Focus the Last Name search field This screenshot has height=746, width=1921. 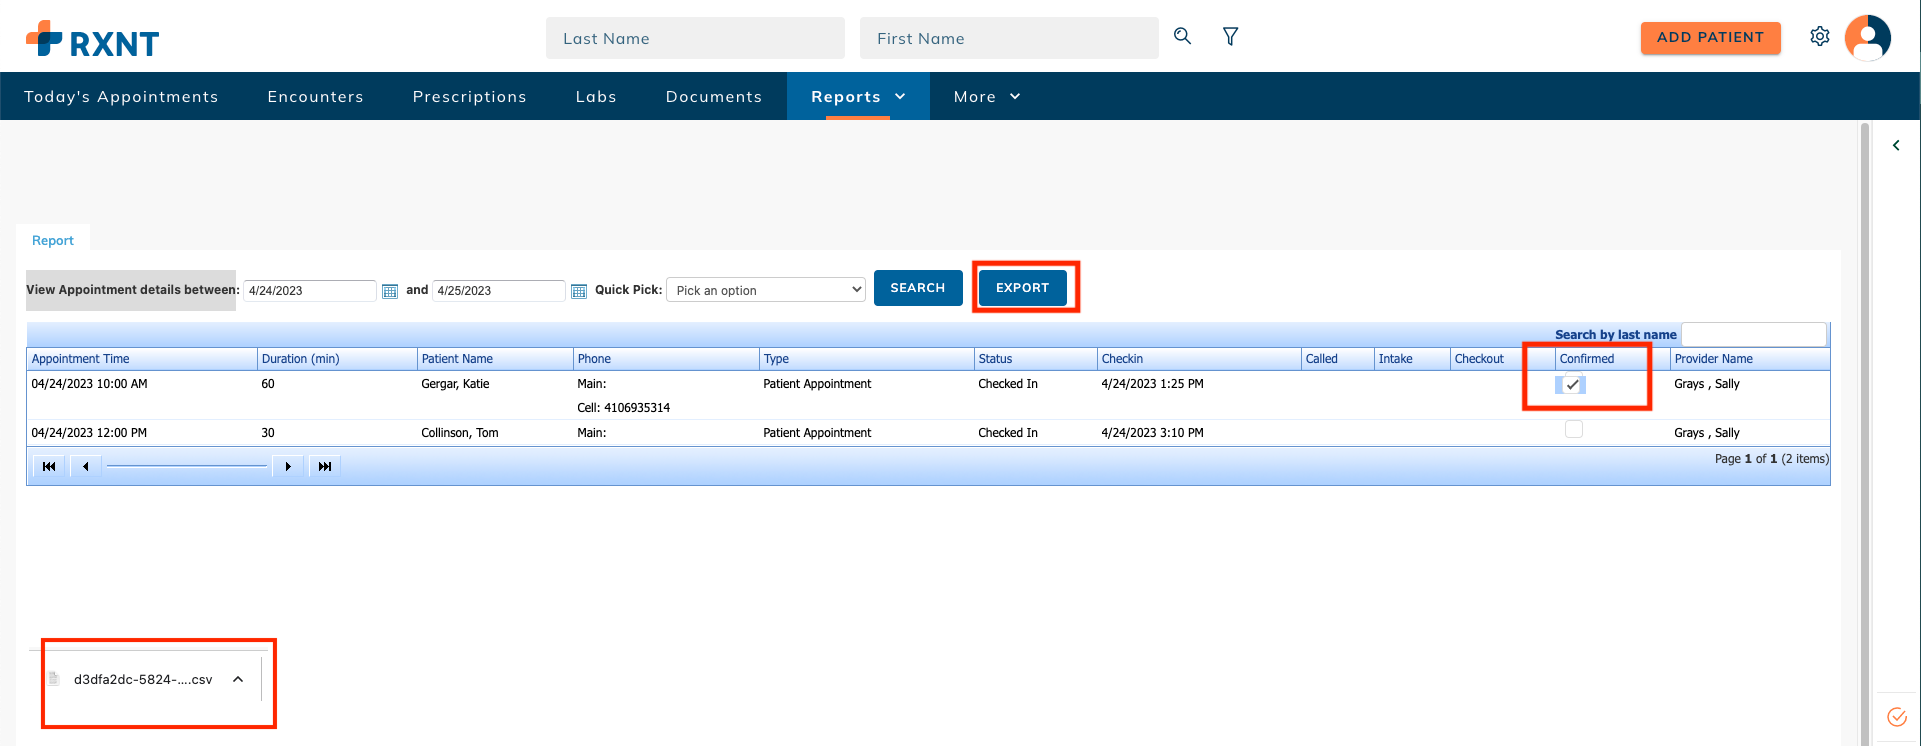[x=695, y=38]
